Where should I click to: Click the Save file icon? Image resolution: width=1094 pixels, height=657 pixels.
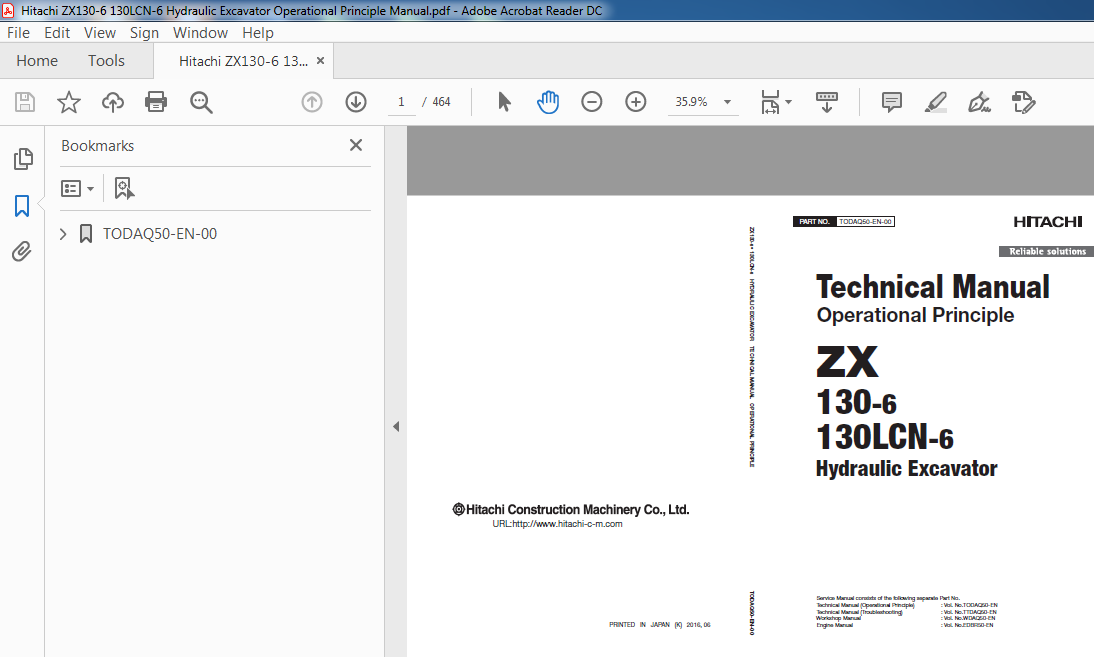[25, 102]
